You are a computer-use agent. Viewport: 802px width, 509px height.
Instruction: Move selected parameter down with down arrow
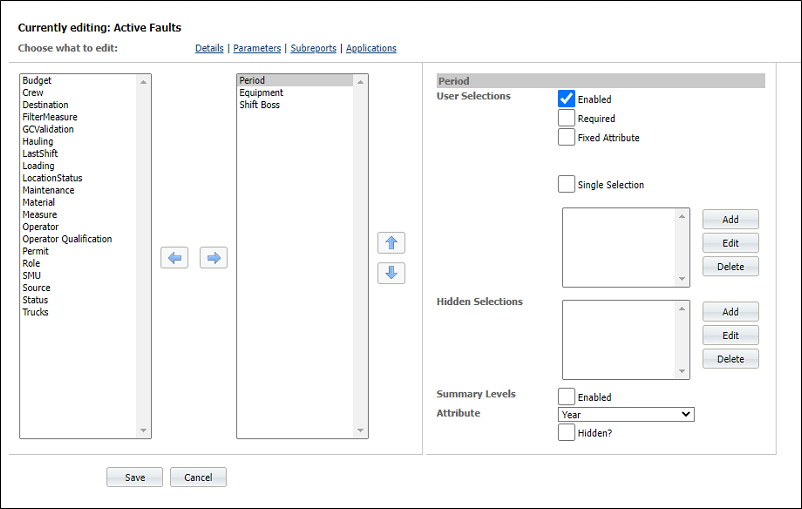(391, 273)
